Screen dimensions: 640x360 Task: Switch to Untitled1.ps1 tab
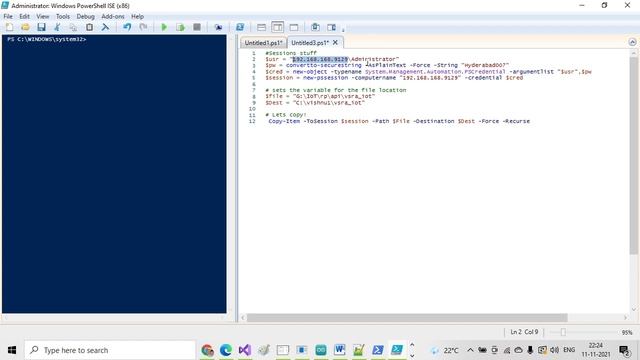click(263, 43)
